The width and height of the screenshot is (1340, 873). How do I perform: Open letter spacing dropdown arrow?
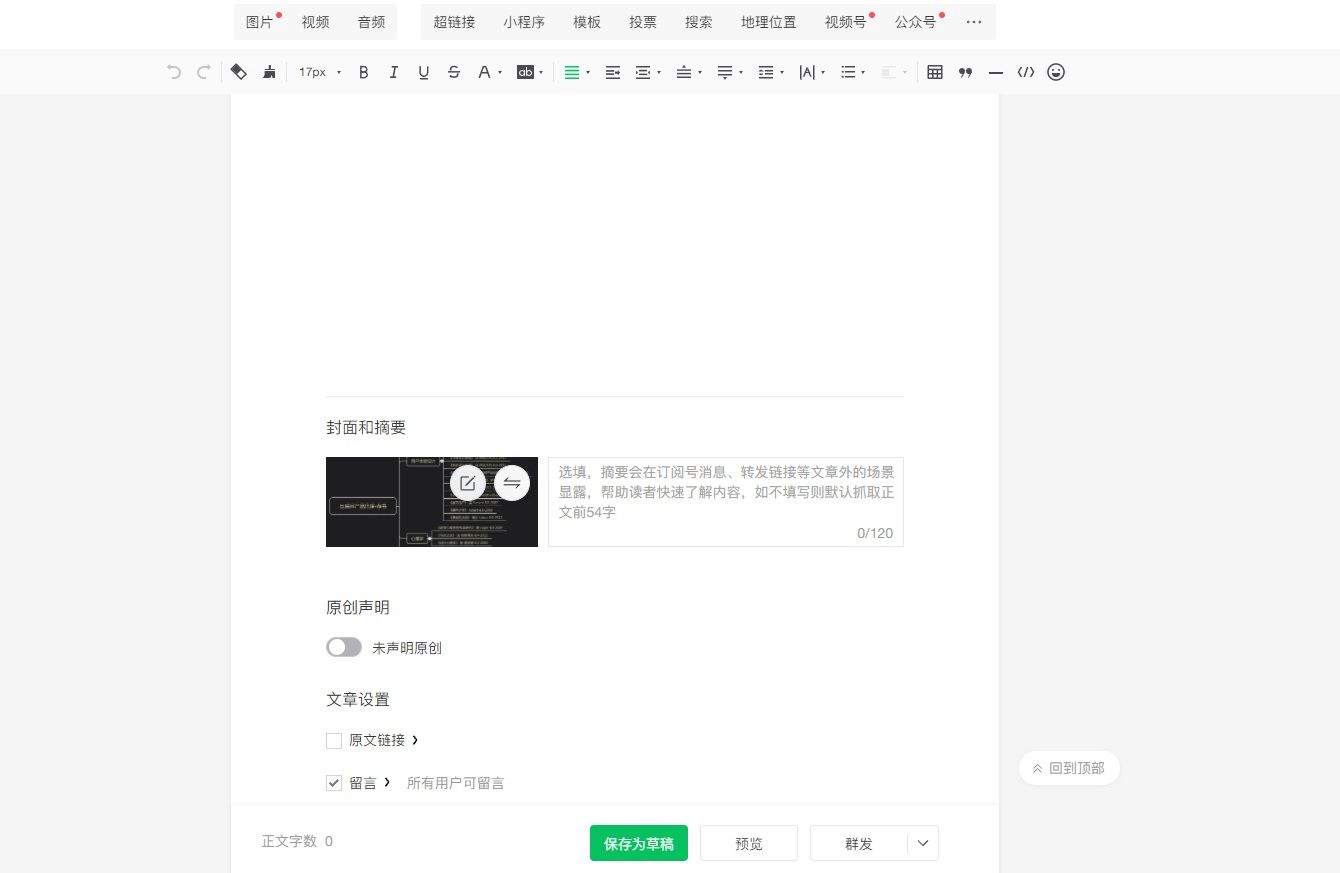823,72
